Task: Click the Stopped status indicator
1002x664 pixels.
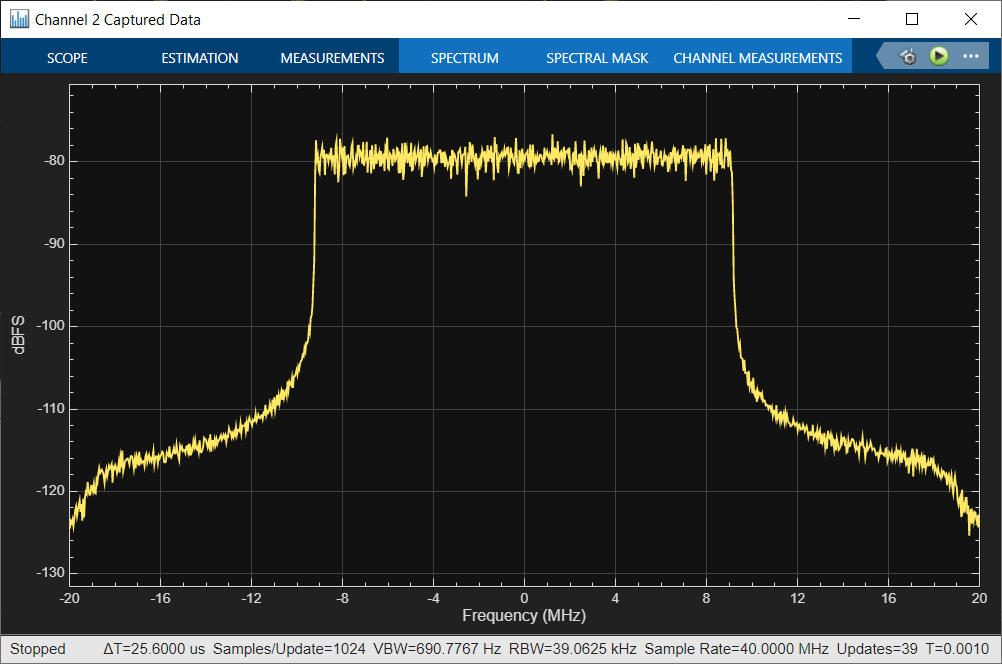Action: click(37, 649)
